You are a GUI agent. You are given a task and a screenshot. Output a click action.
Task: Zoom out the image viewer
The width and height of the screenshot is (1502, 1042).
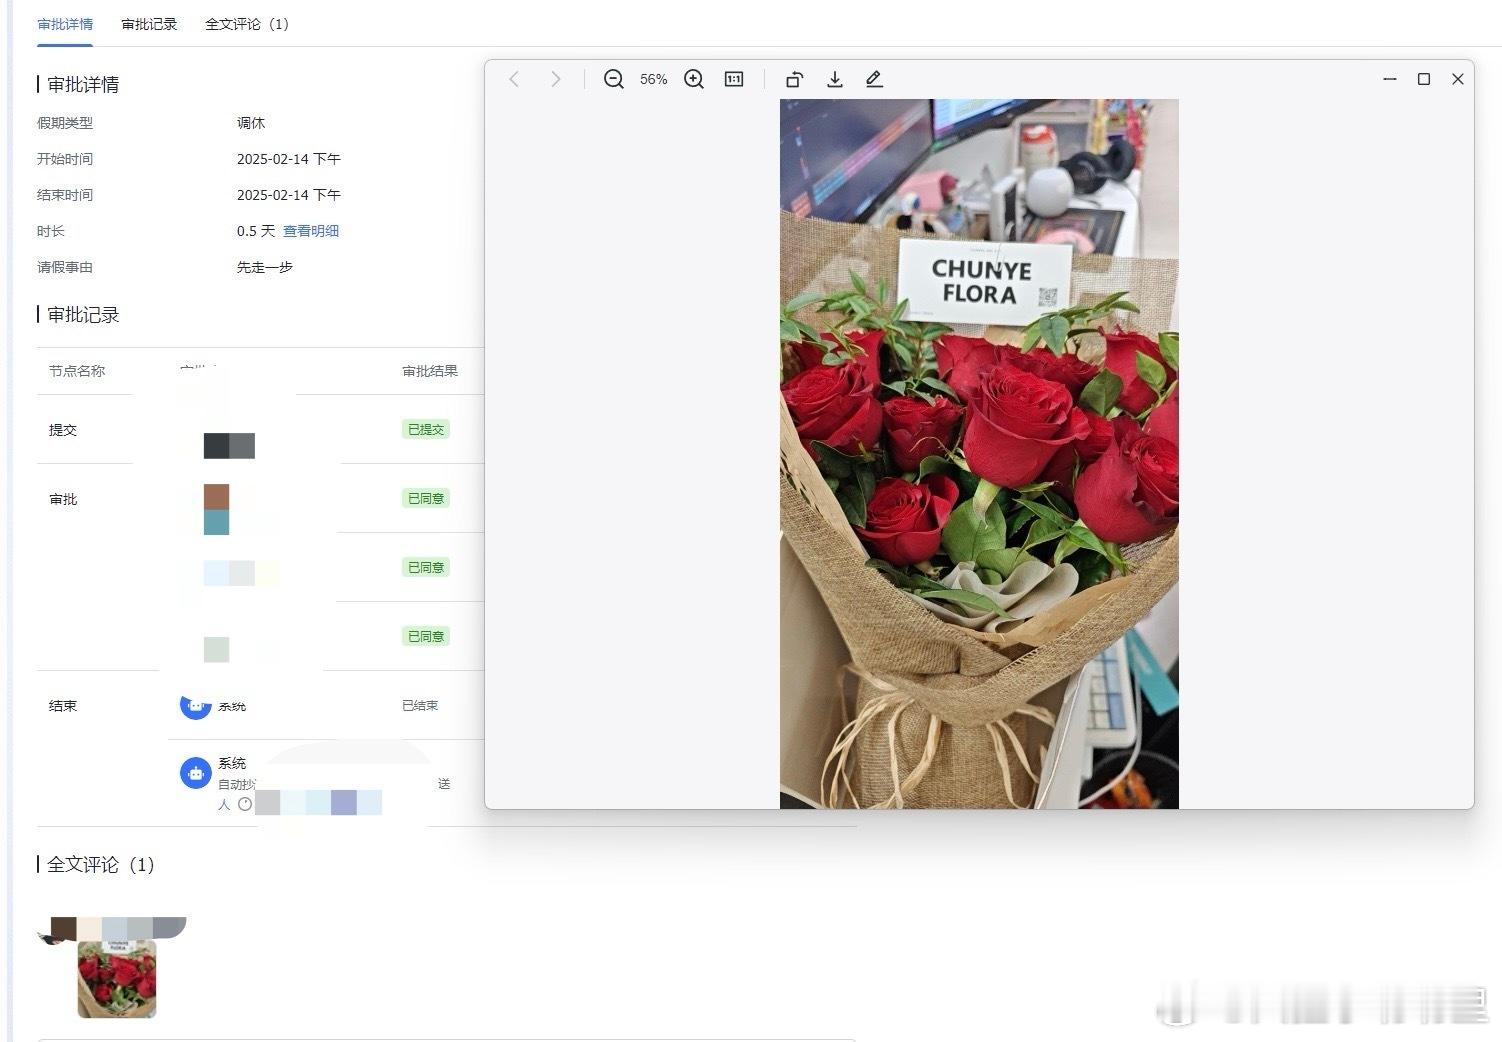click(x=614, y=79)
